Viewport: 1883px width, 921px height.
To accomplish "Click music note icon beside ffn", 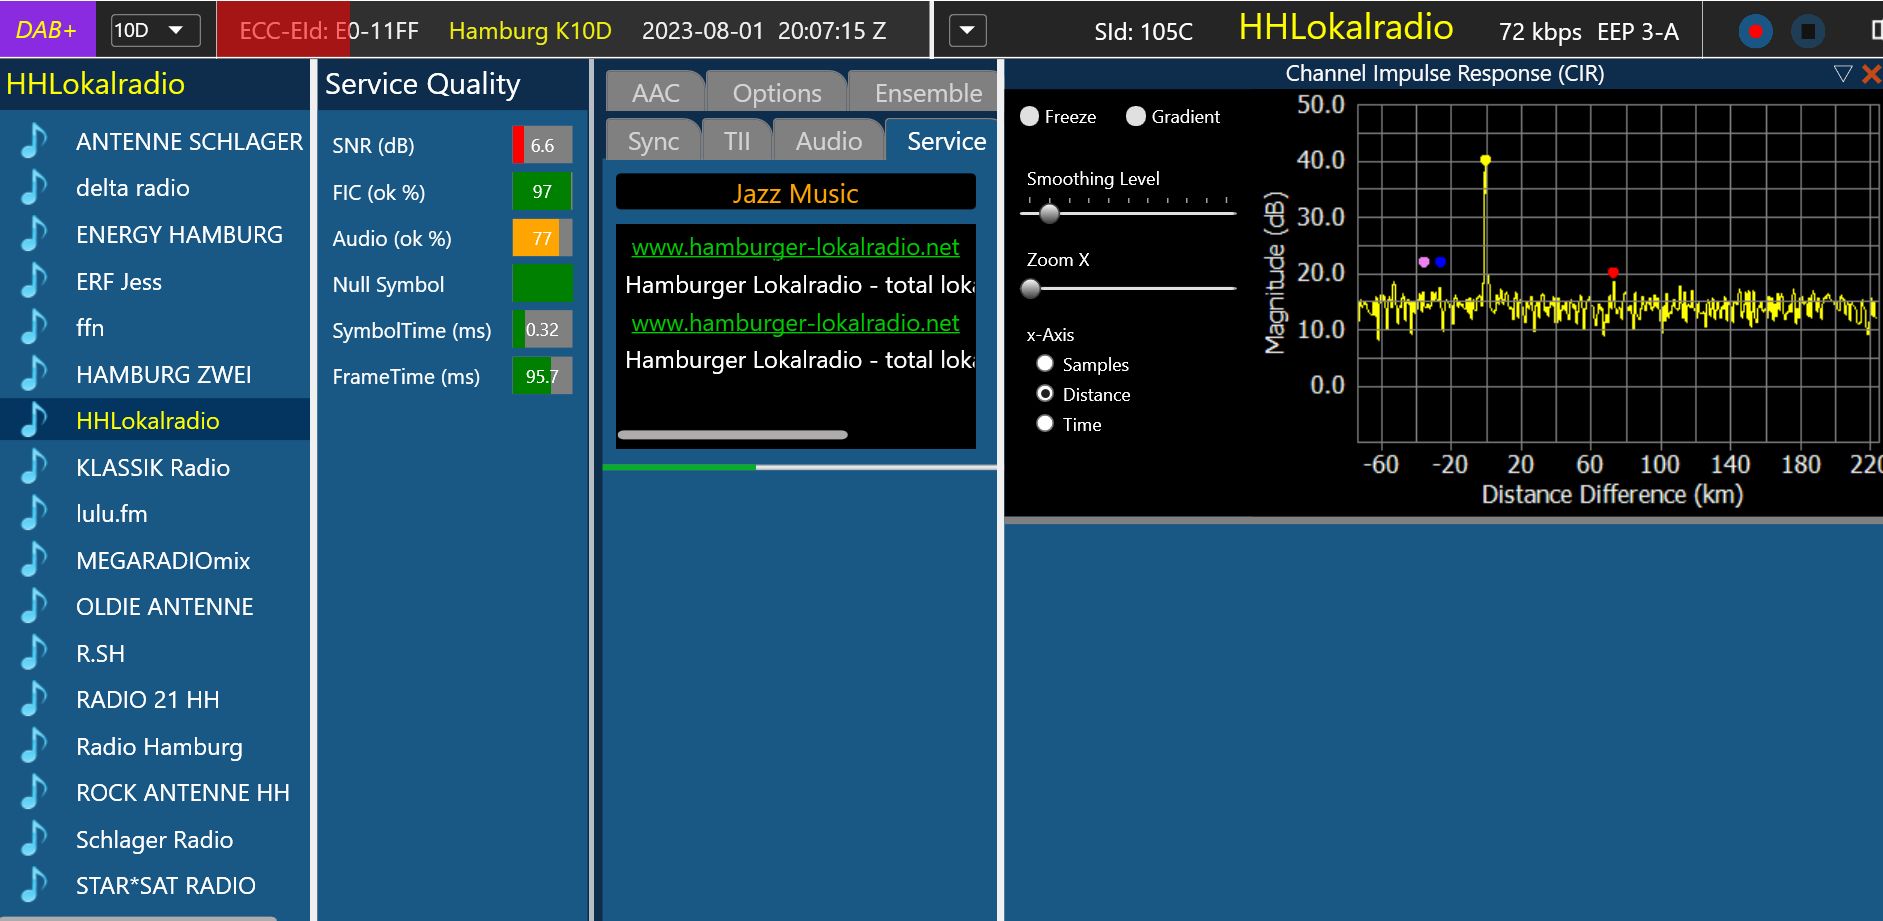I will coord(35,328).
